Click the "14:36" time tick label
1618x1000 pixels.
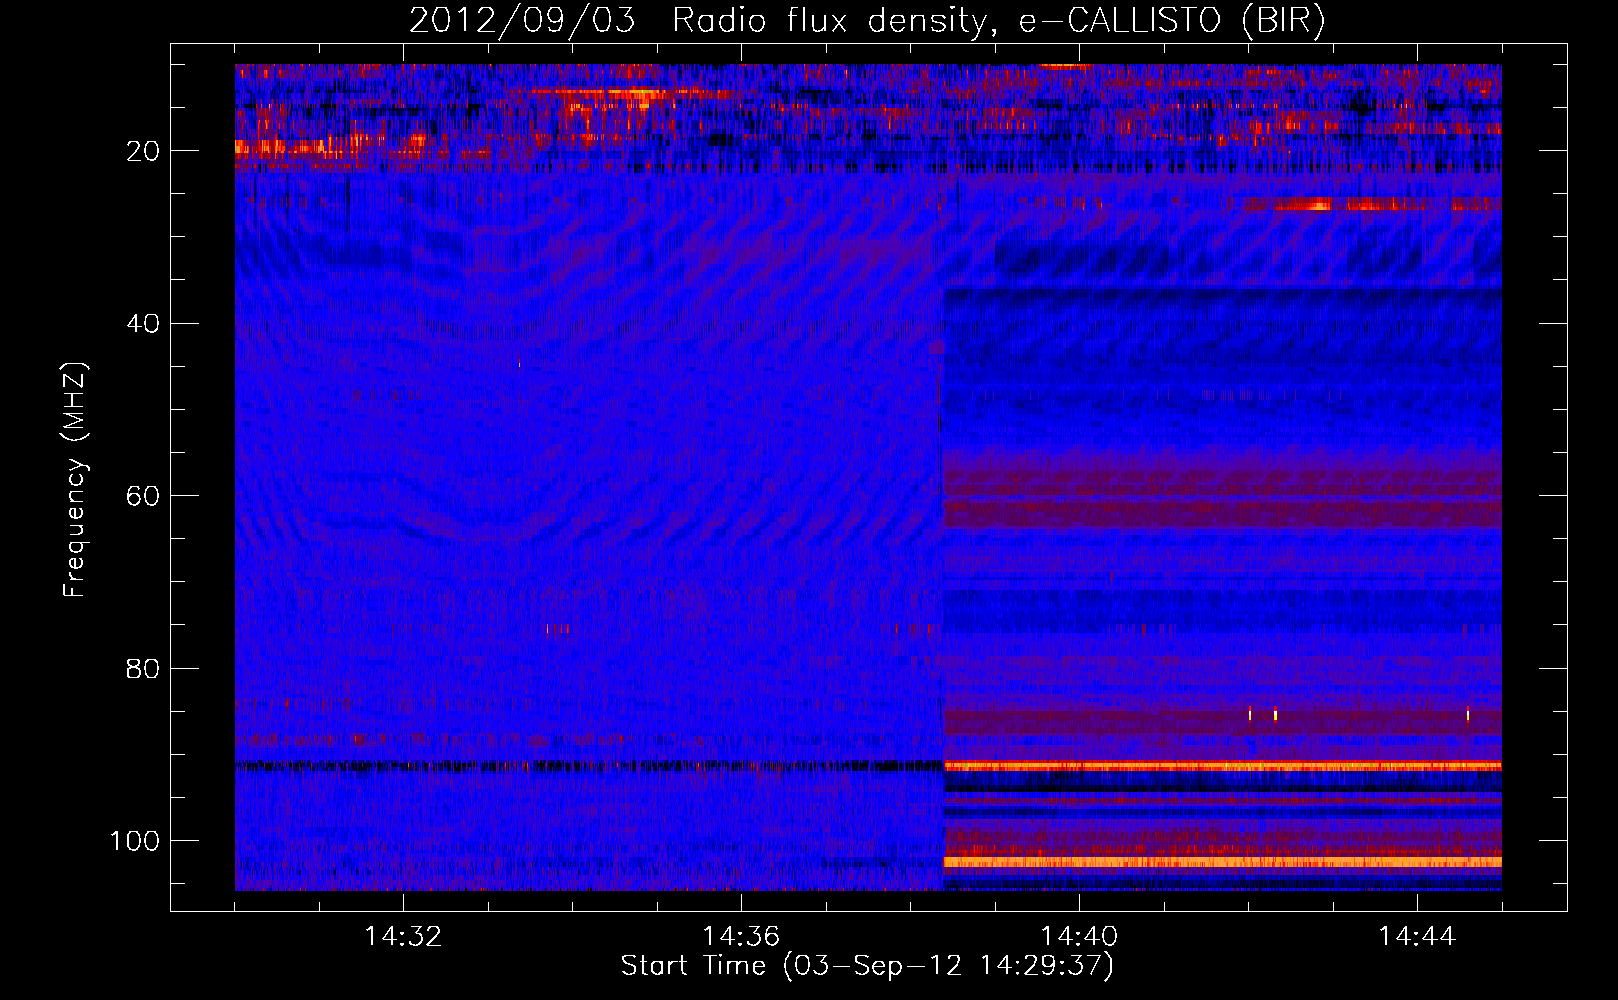[x=741, y=937]
